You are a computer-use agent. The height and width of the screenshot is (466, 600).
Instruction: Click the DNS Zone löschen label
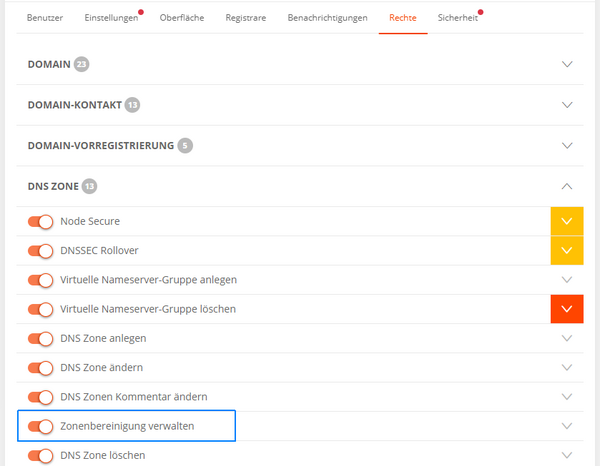(x=103, y=455)
